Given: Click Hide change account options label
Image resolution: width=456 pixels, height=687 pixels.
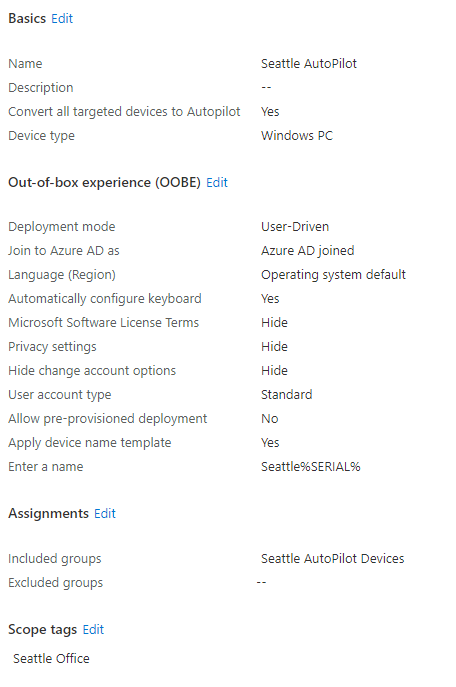Looking at the screenshot, I should click(x=92, y=371).
